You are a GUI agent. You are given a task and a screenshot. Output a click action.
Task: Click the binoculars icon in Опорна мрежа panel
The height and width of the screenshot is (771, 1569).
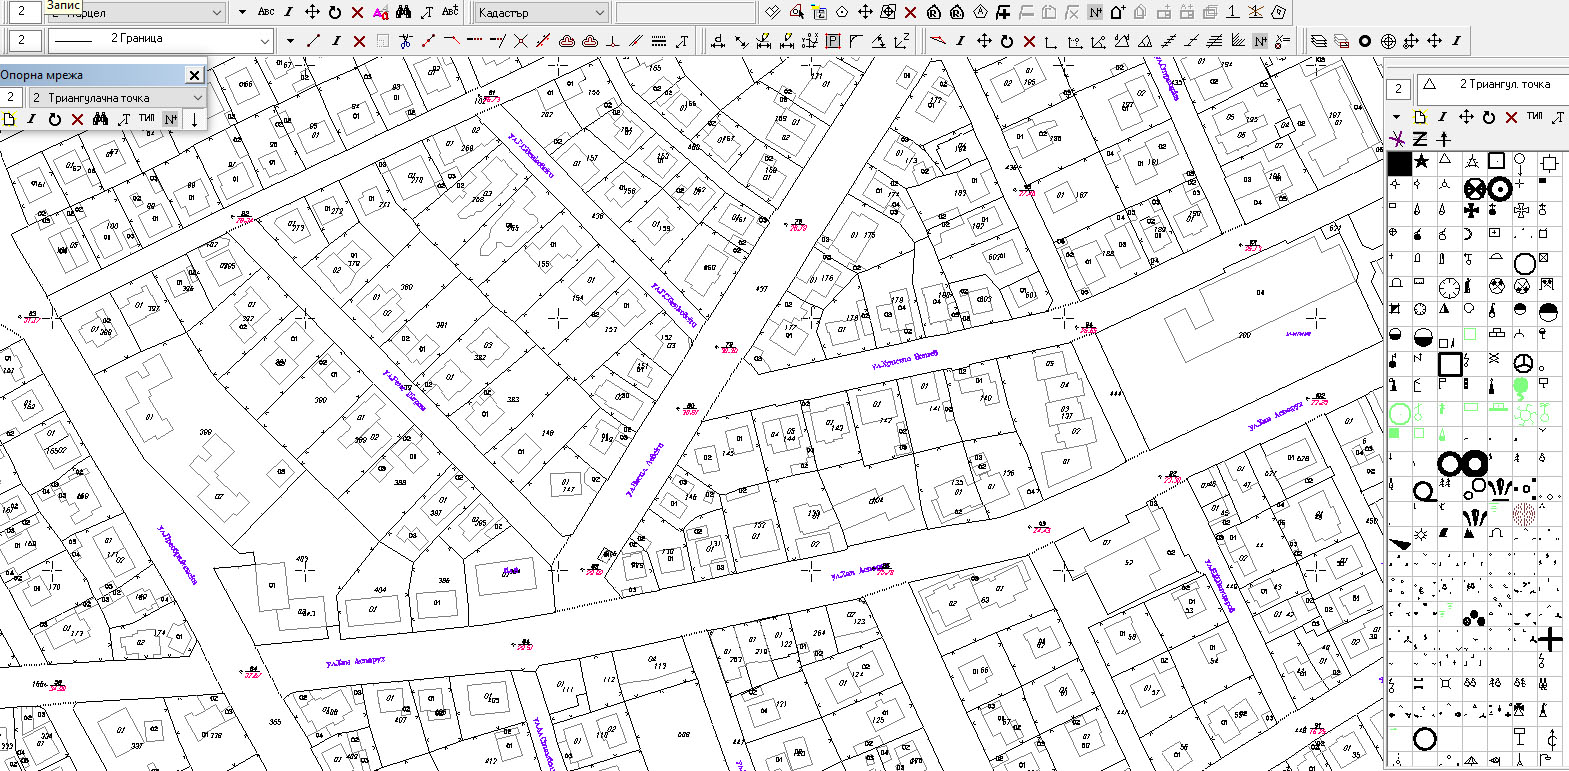(100, 119)
